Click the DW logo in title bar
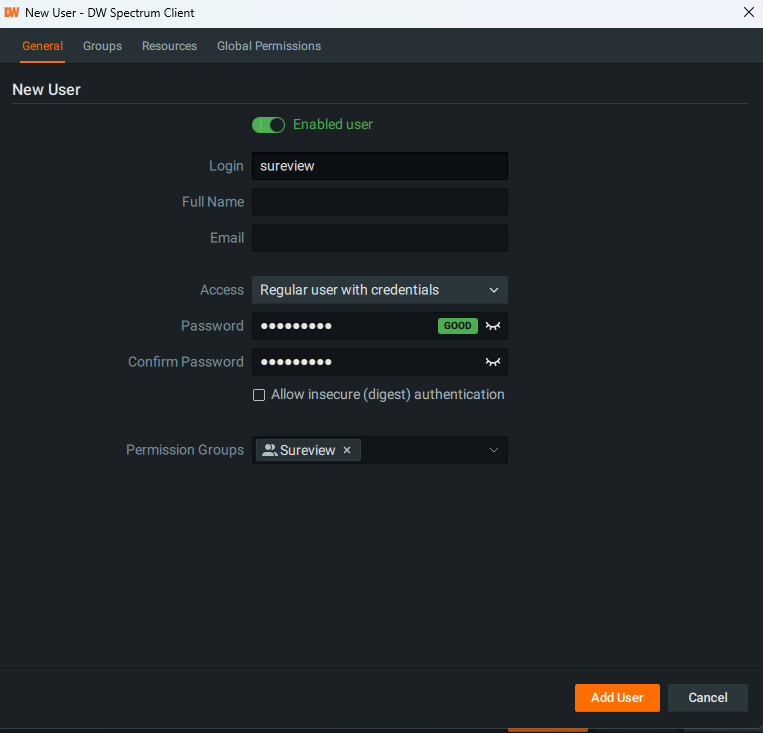Viewport: 763px width, 733px height. pyautogui.click(x=12, y=12)
